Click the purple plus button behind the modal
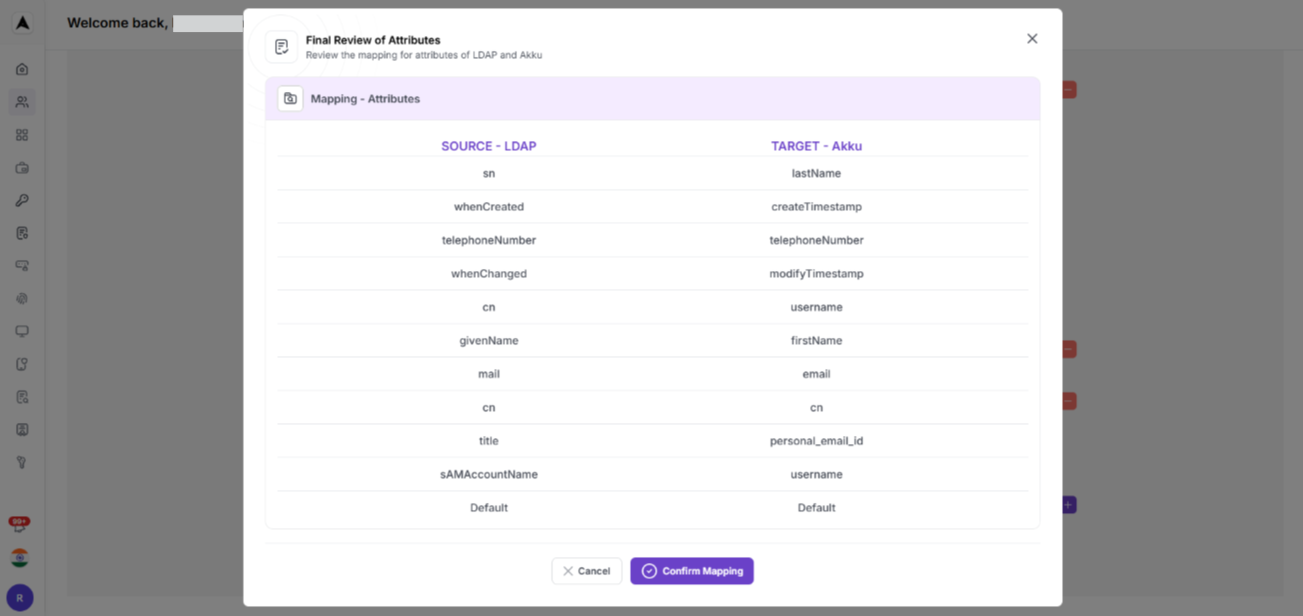This screenshot has height=616, width=1303. tap(1066, 505)
